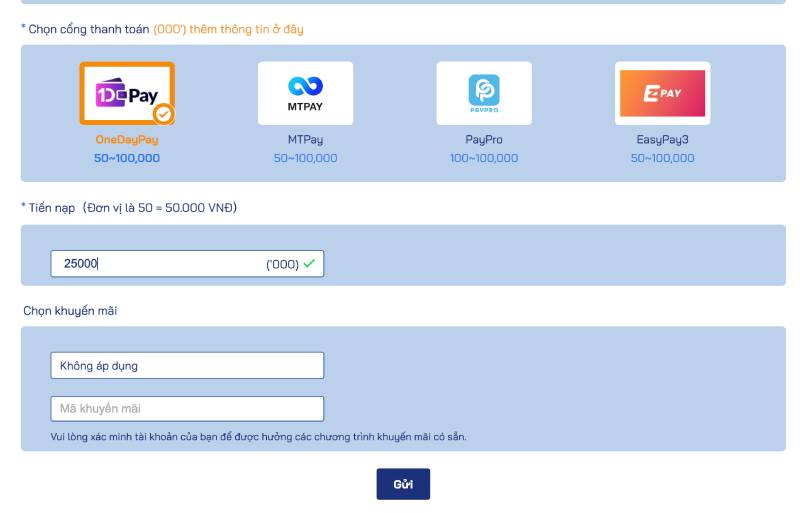
Task: Click the orange checkmark badge on OneDayPay
Action: click(x=163, y=114)
